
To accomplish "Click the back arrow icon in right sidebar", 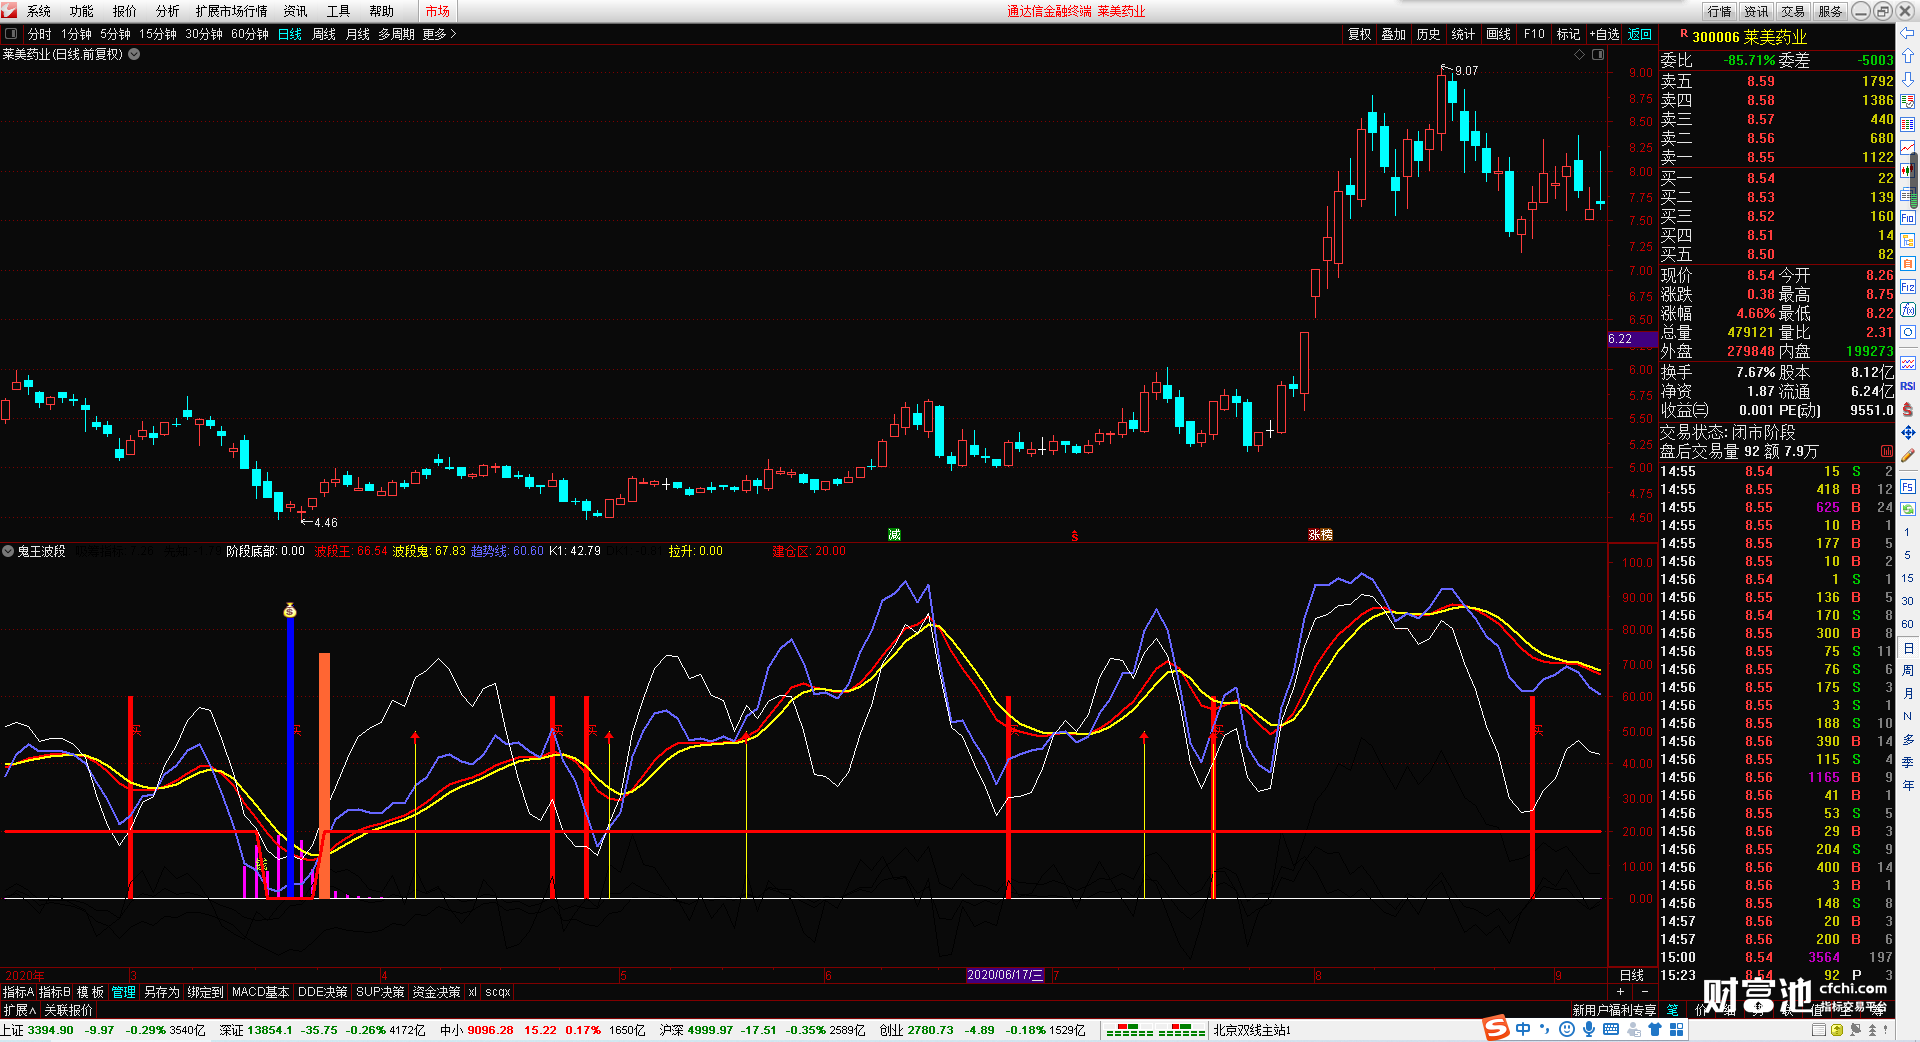I will point(1907,33).
